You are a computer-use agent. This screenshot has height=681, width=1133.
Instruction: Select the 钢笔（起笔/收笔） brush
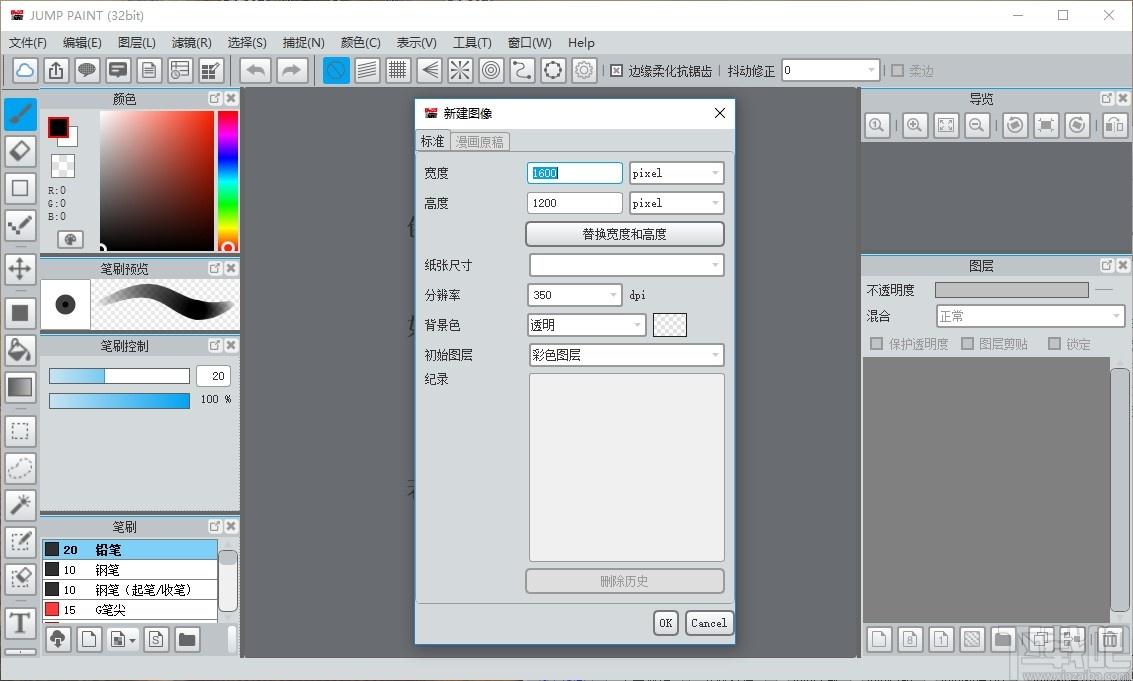pyautogui.click(x=130, y=590)
